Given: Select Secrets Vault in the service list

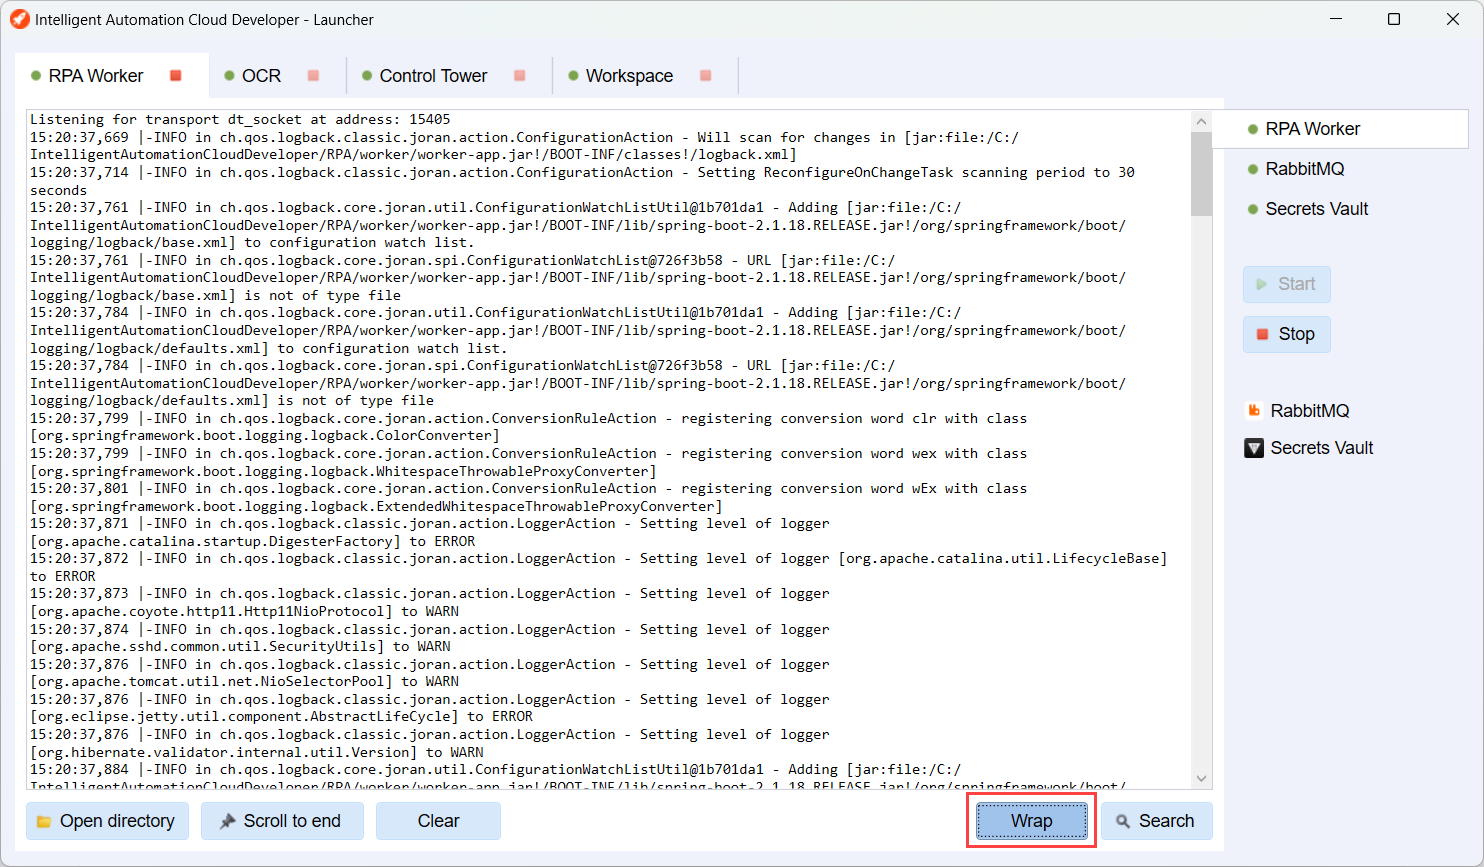Looking at the screenshot, I should pyautogui.click(x=1317, y=209).
